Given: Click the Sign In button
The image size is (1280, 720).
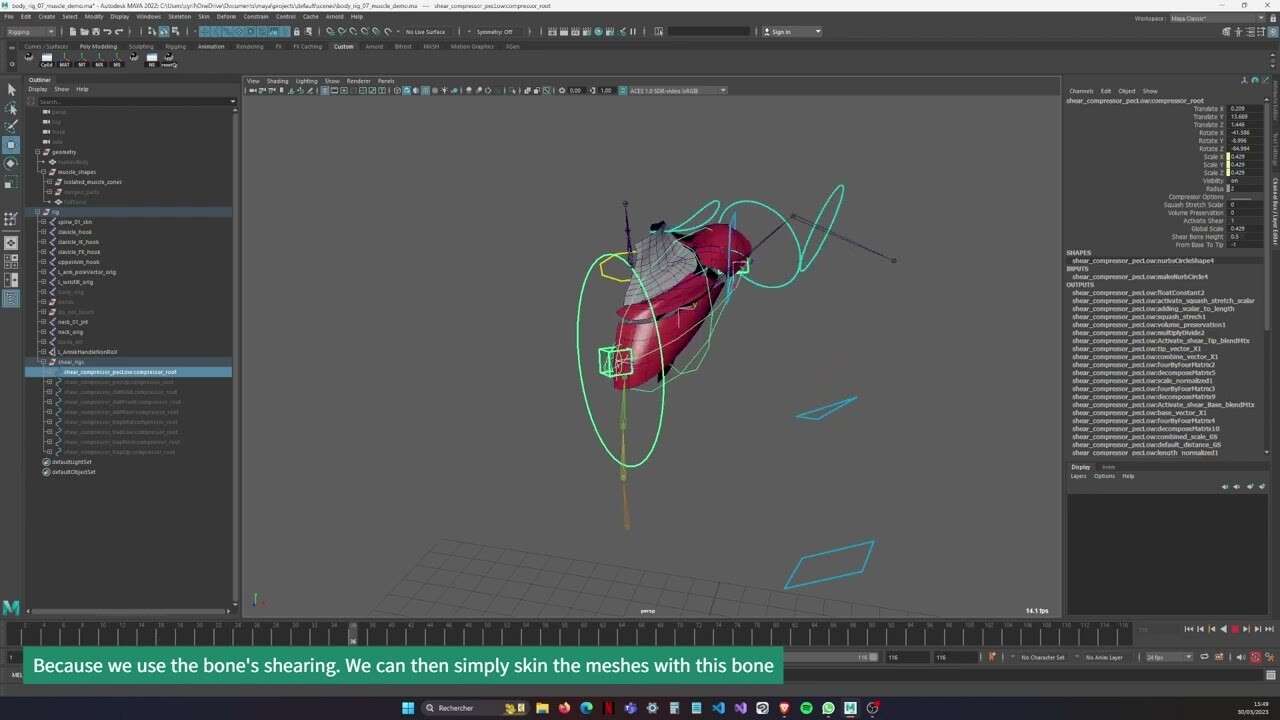Looking at the screenshot, I should (x=788, y=31).
